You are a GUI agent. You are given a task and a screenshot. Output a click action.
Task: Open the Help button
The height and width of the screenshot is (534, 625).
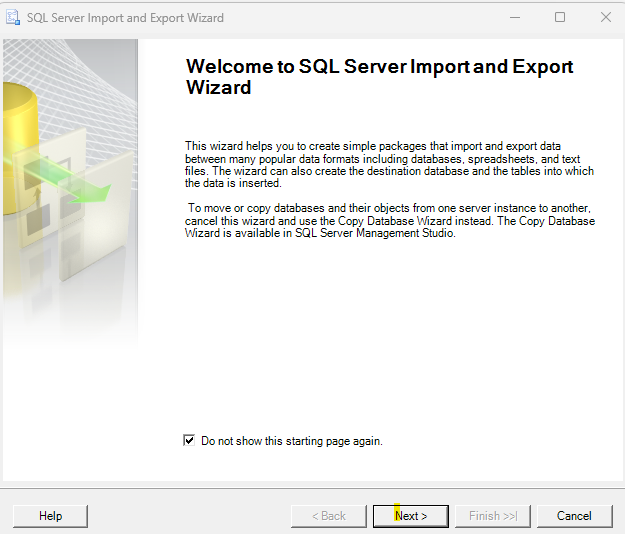click(51, 516)
